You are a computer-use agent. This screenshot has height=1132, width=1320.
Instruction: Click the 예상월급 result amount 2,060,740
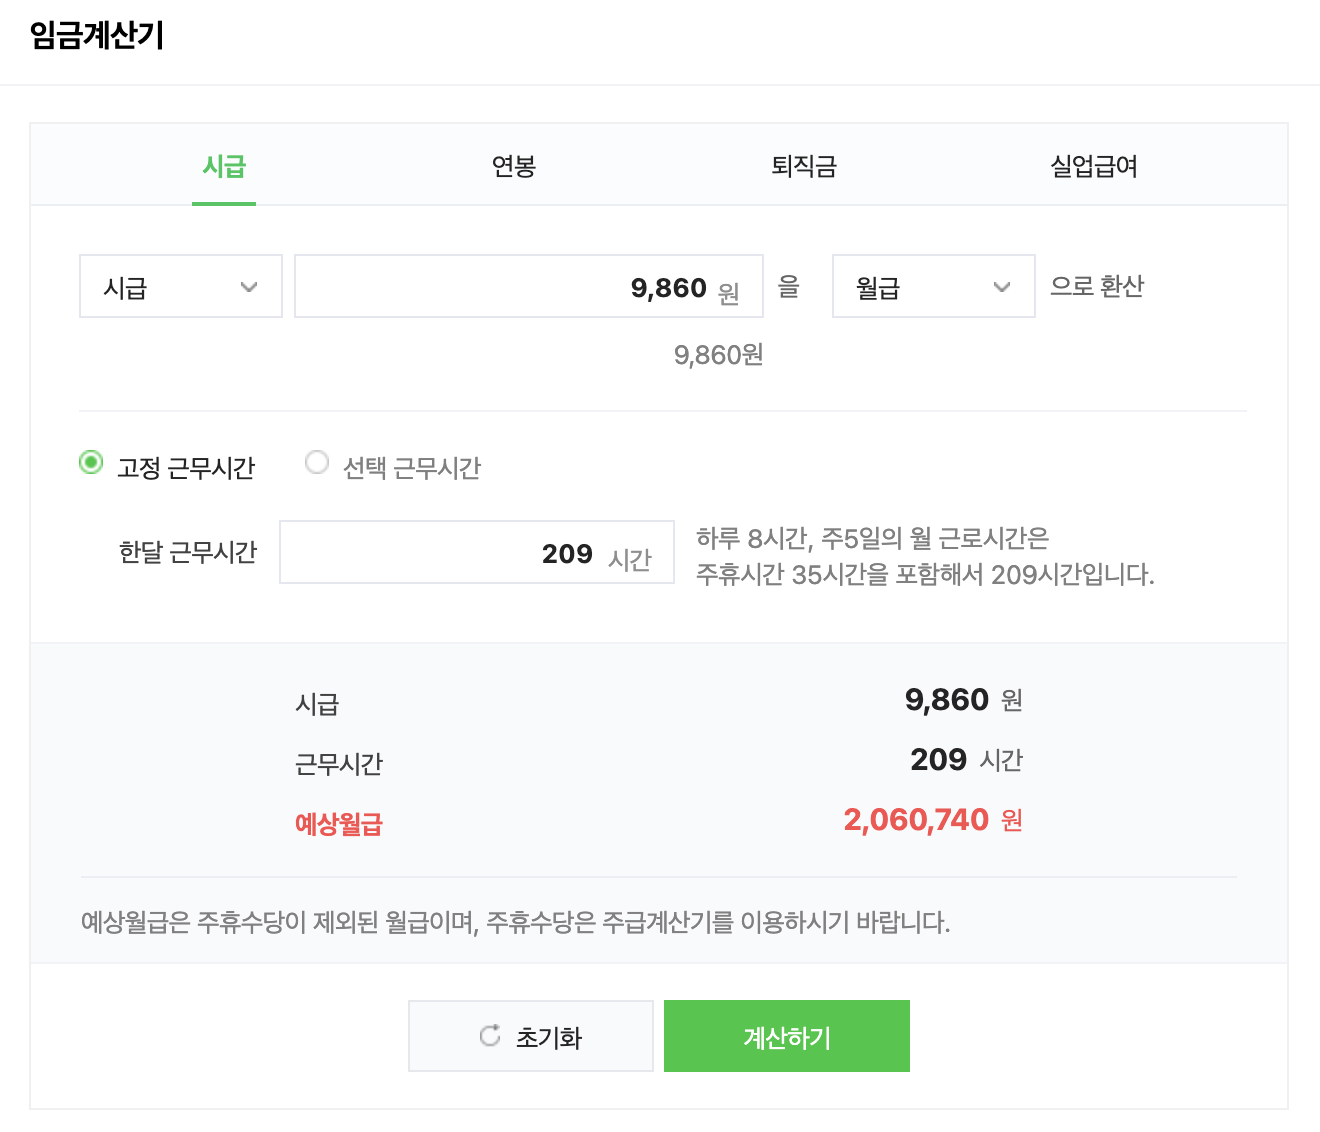coord(916,820)
